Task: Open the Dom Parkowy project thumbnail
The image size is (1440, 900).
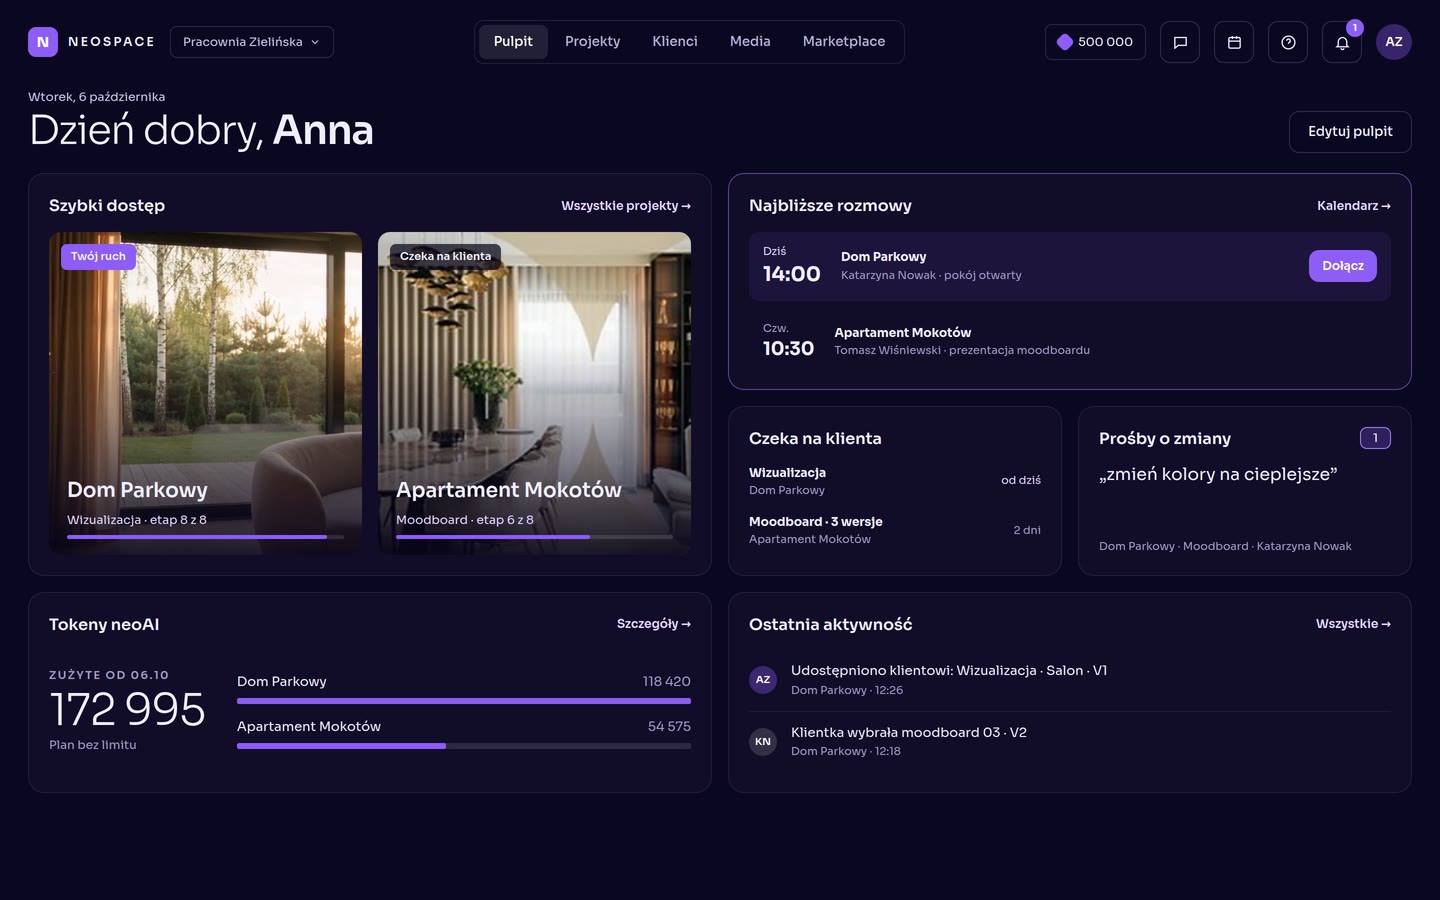Action: tap(205, 393)
